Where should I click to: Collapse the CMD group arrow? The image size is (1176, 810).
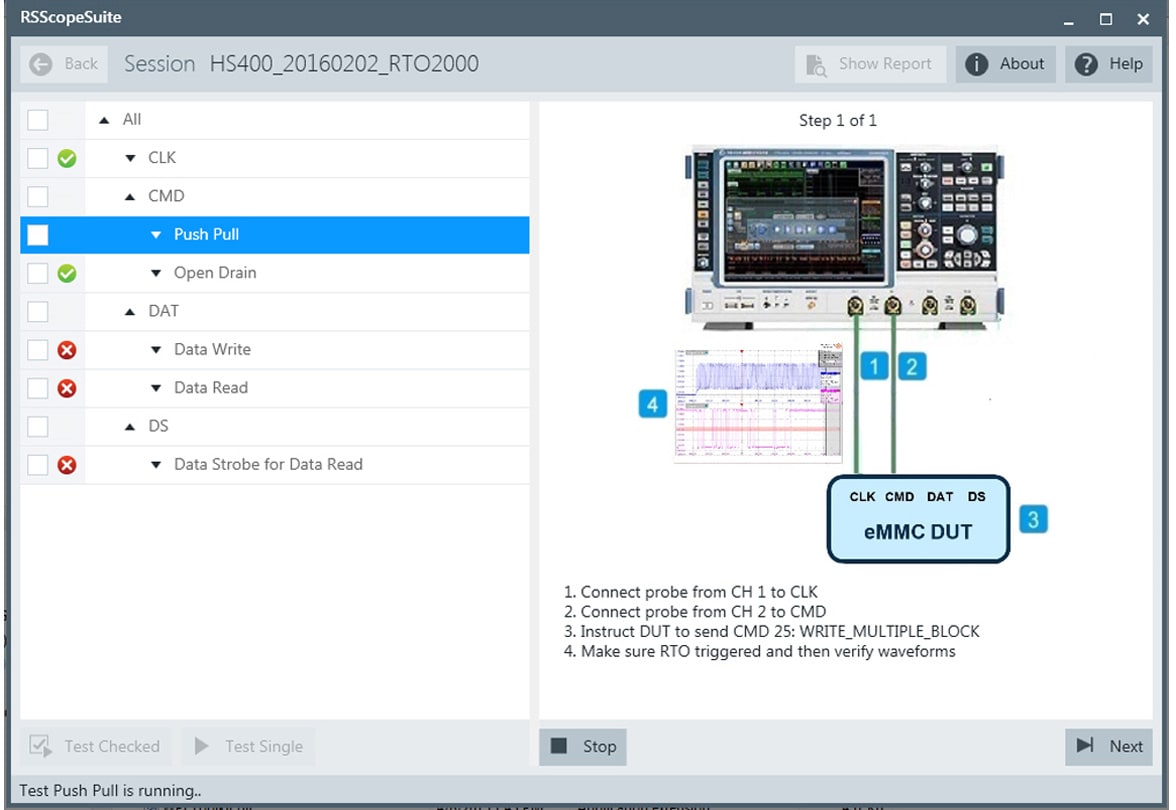(130, 196)
